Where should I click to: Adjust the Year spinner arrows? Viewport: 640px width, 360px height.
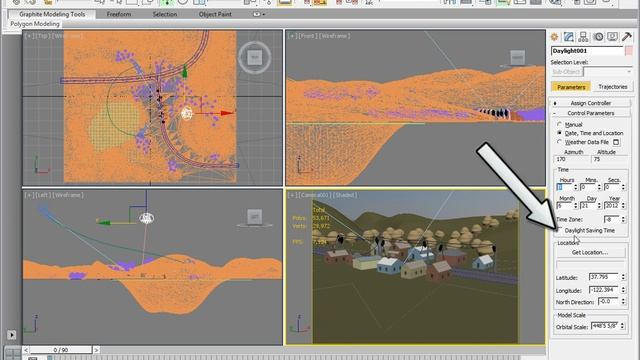tap(623, 206)
